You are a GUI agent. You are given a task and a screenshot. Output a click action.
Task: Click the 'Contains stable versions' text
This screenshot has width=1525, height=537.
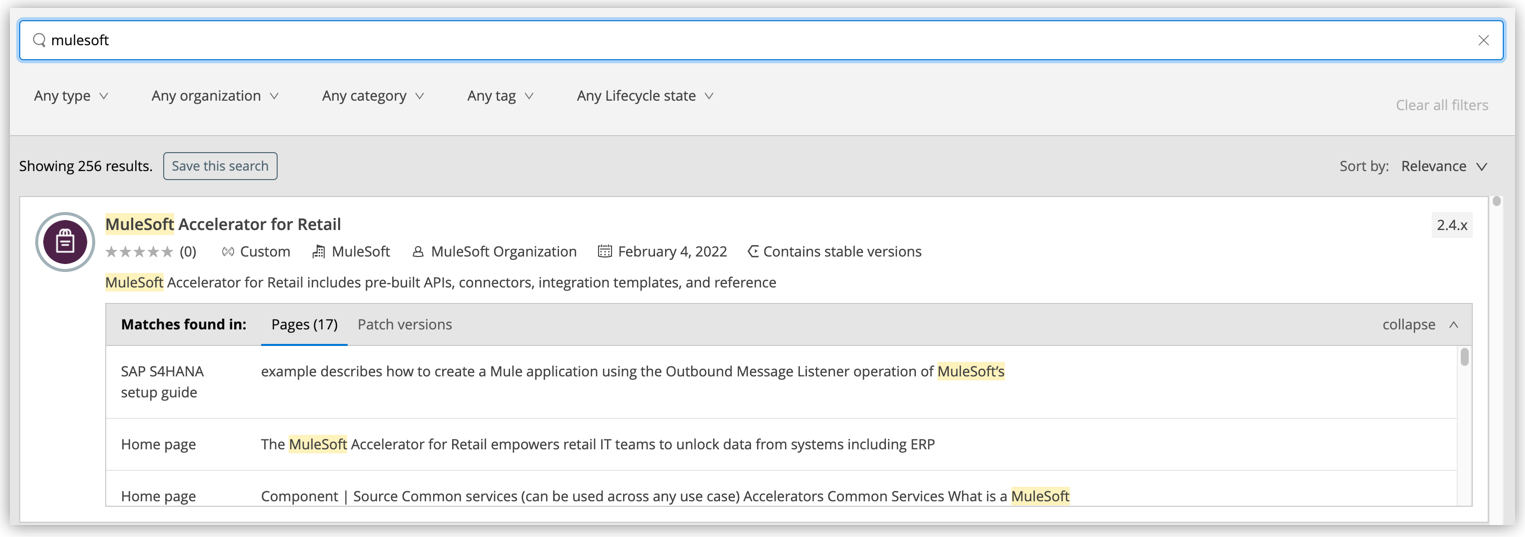(x=843, y=252)
